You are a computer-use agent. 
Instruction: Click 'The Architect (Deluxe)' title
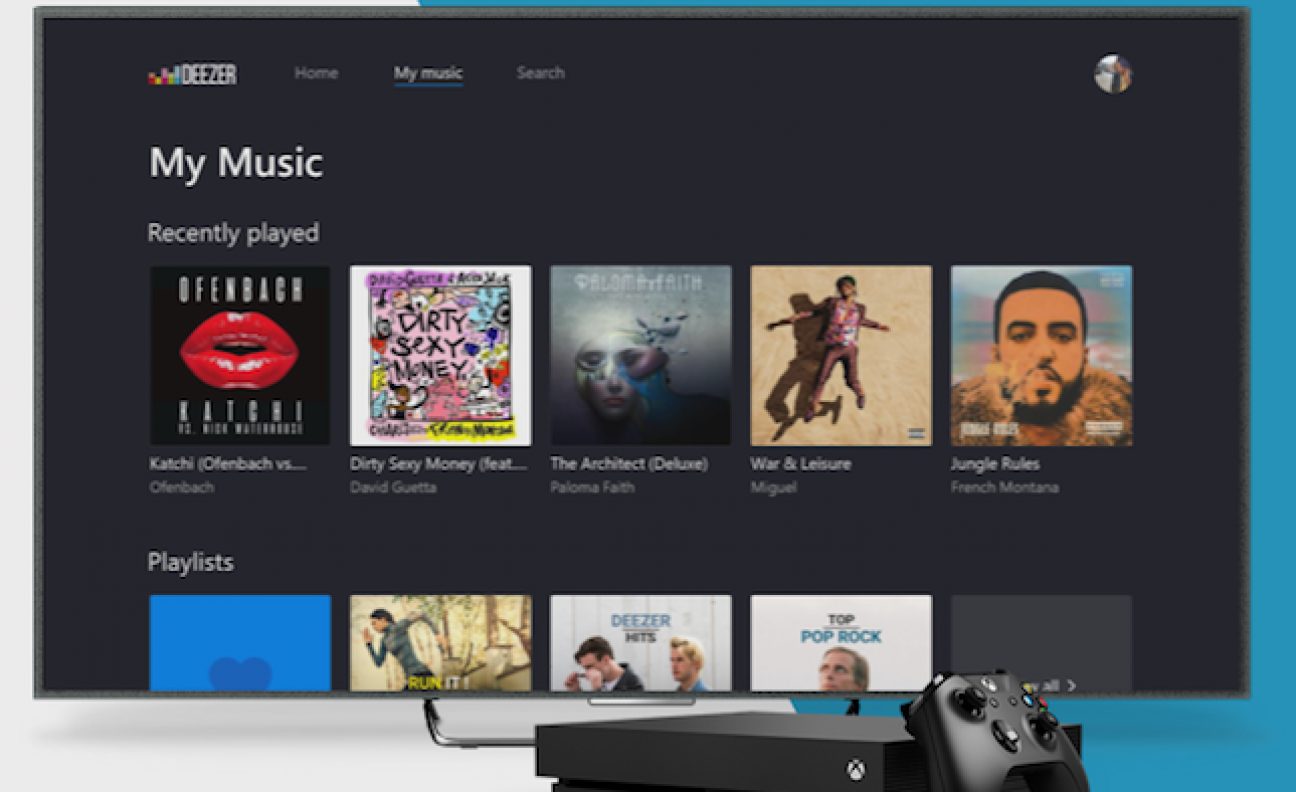click(x=629, y=464)
